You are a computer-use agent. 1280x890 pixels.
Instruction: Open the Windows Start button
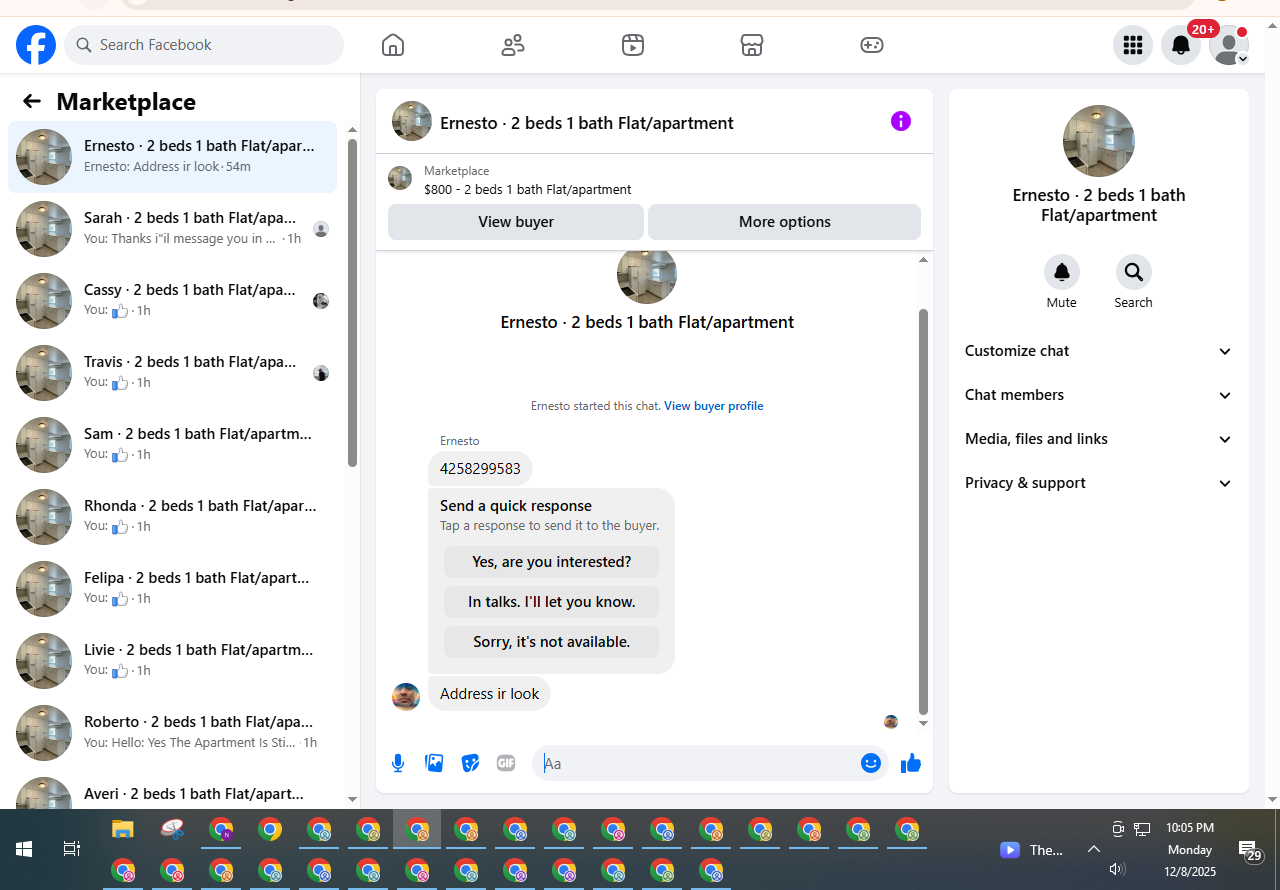coord(24,849)
